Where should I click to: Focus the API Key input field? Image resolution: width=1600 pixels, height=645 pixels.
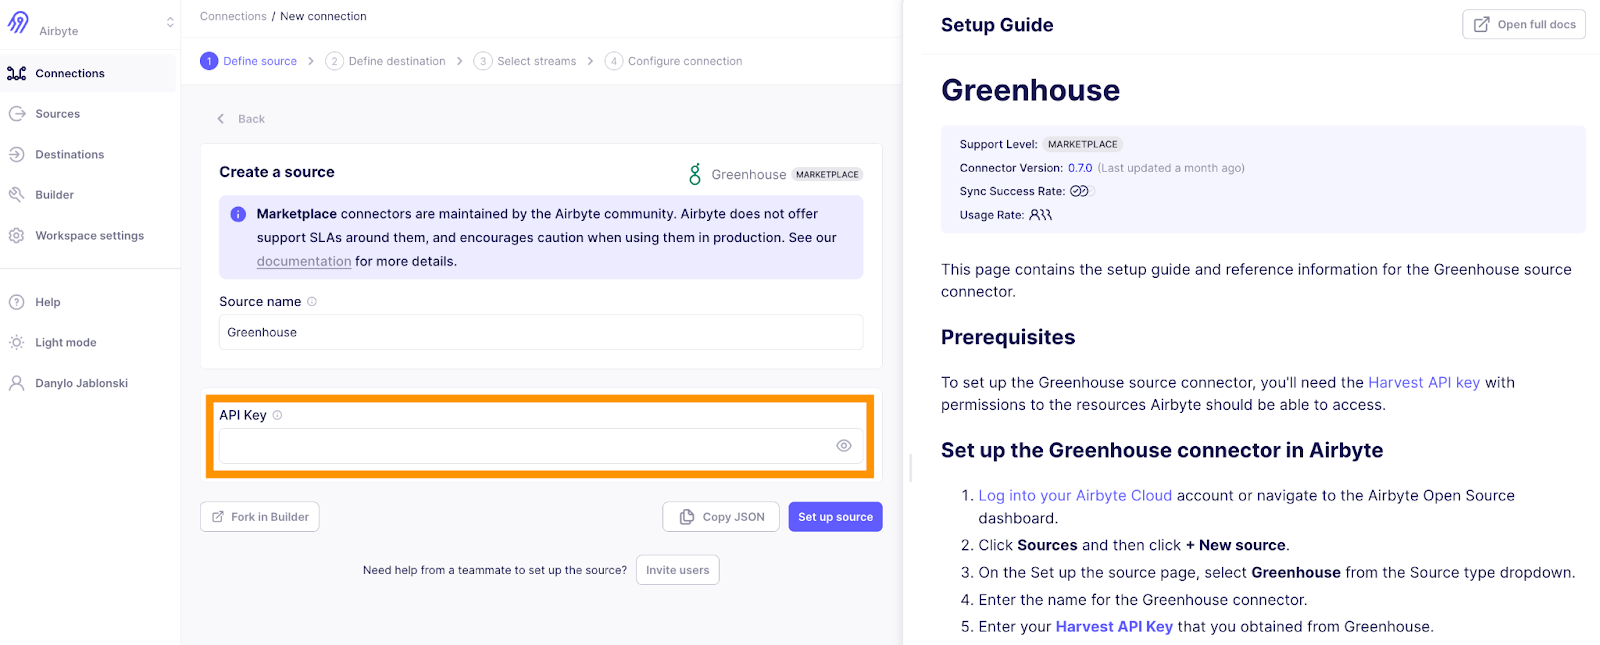(x=525, y=446)
